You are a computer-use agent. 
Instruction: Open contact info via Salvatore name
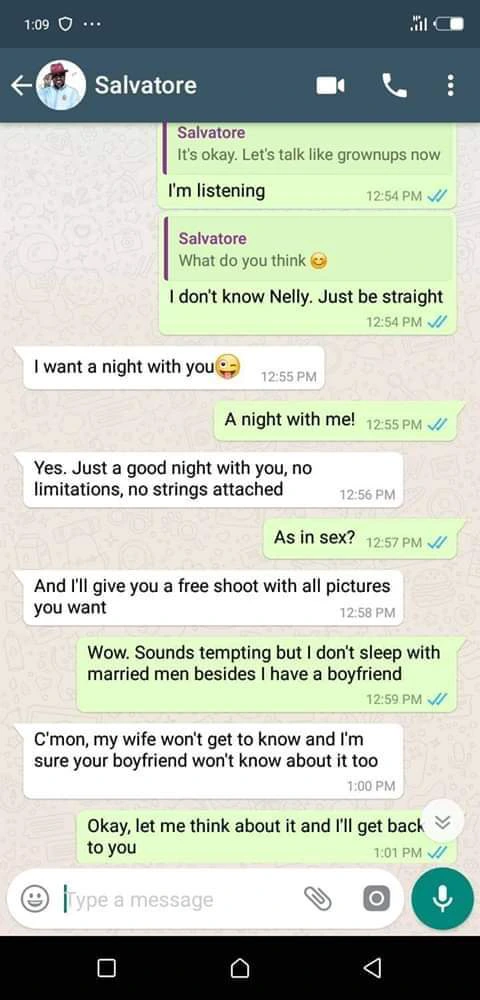coord(146,85)
